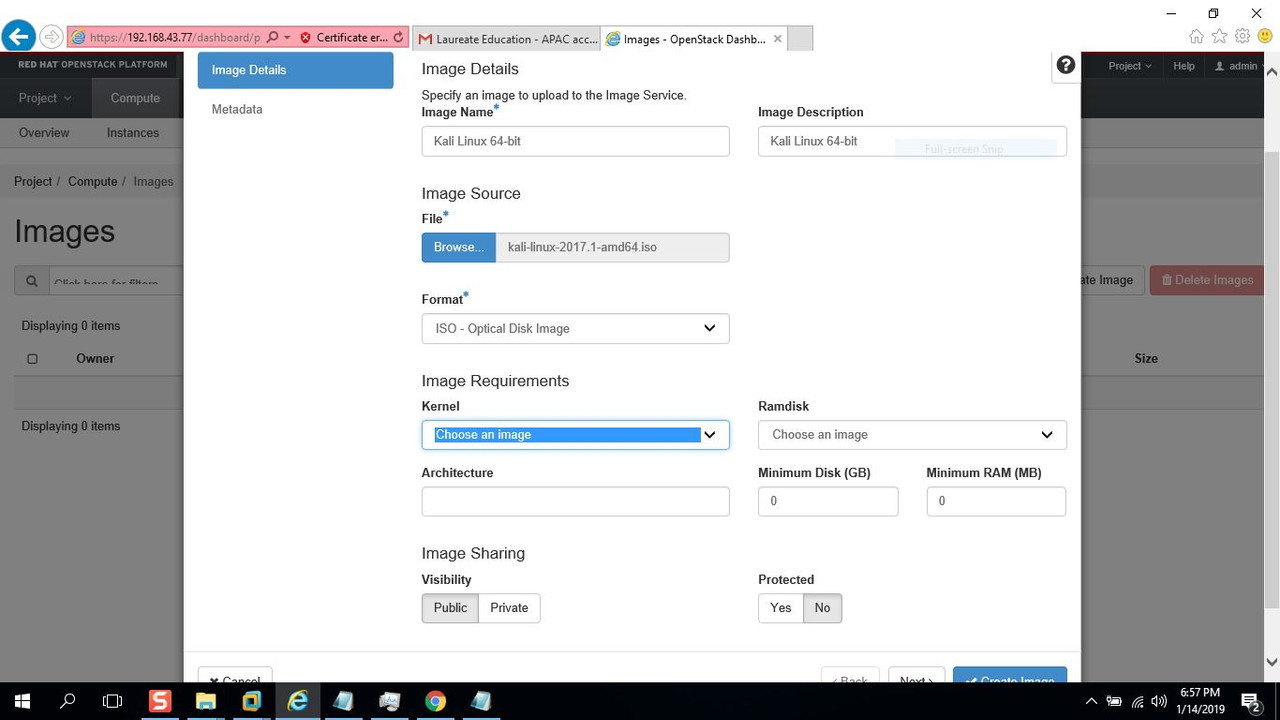This screenshot has height=720, width=1280.
Task: Open the red S application in taskbar
Action: (160, 701)
